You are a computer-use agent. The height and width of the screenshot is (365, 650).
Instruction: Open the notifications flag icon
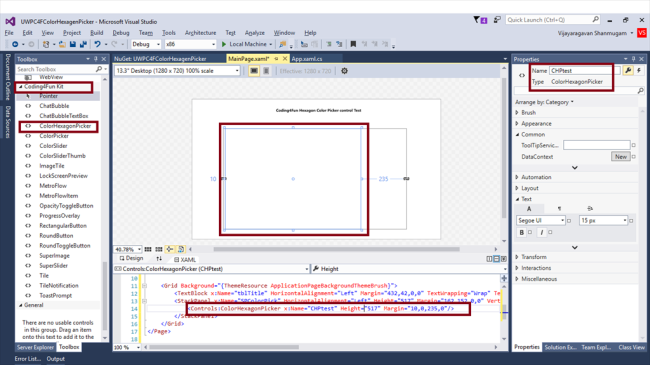pyautogui.click(x=477, y=19)
